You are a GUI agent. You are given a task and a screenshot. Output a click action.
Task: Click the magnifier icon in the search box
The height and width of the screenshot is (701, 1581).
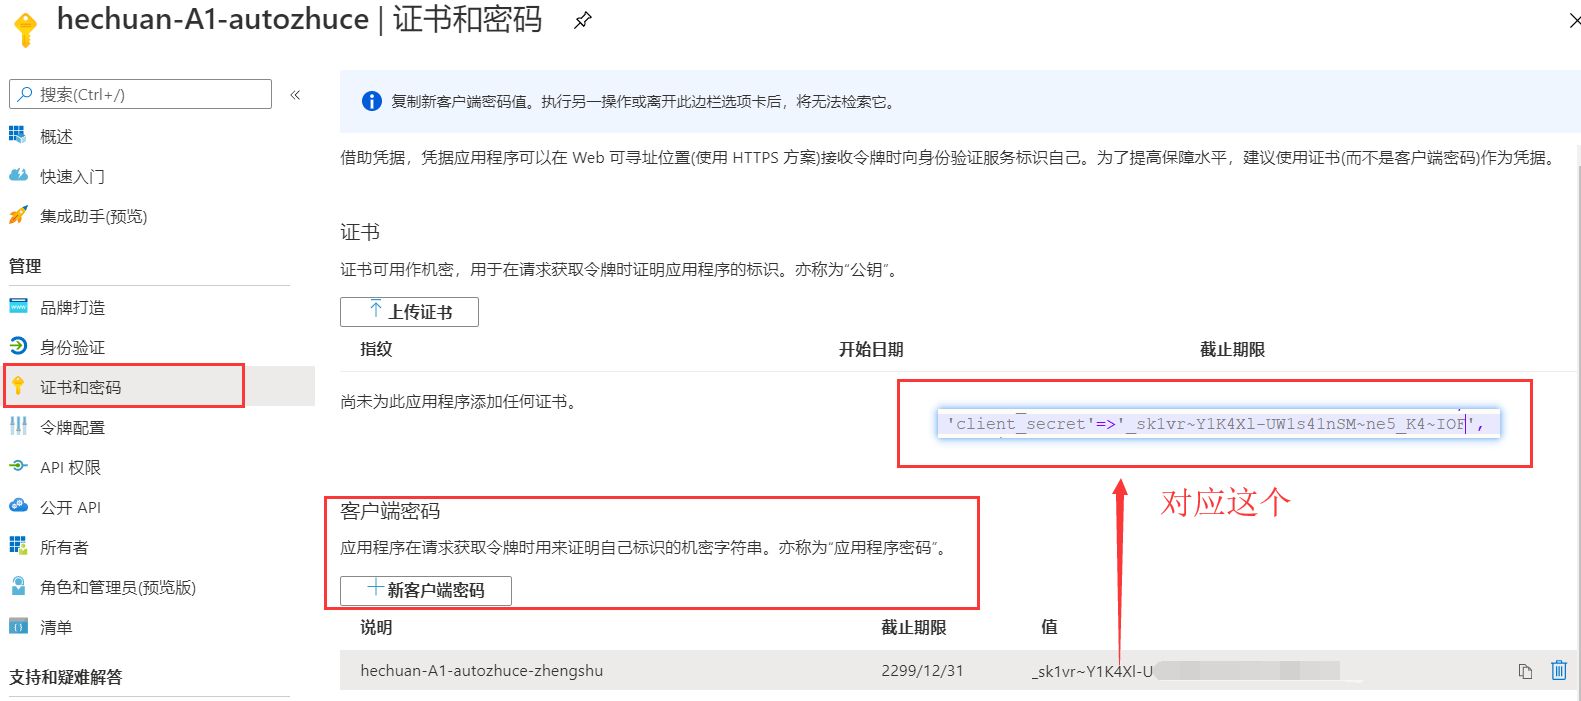25,94
